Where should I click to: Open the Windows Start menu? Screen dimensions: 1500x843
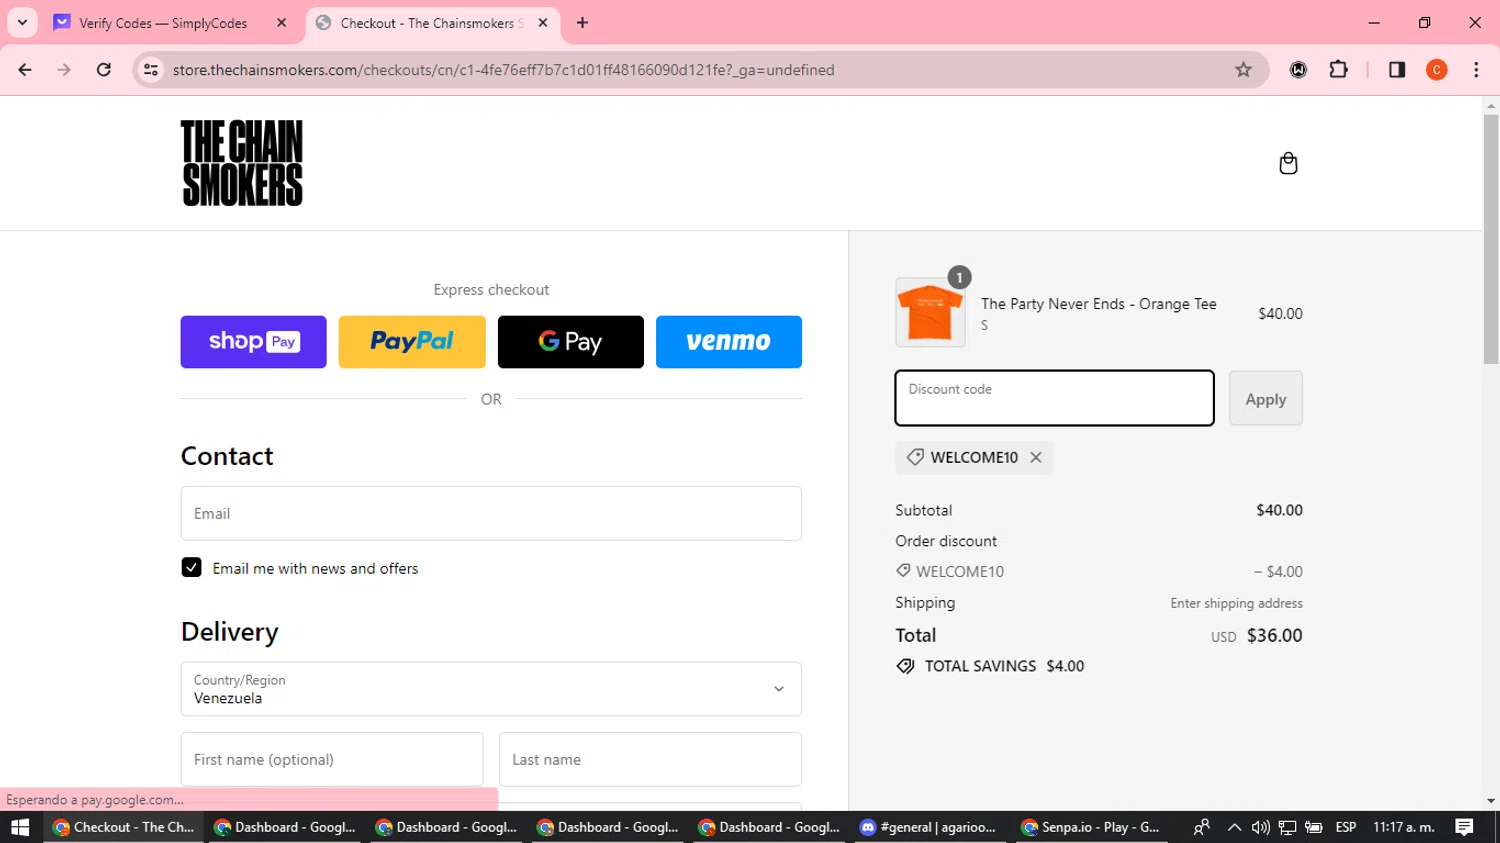click(20, 827)
